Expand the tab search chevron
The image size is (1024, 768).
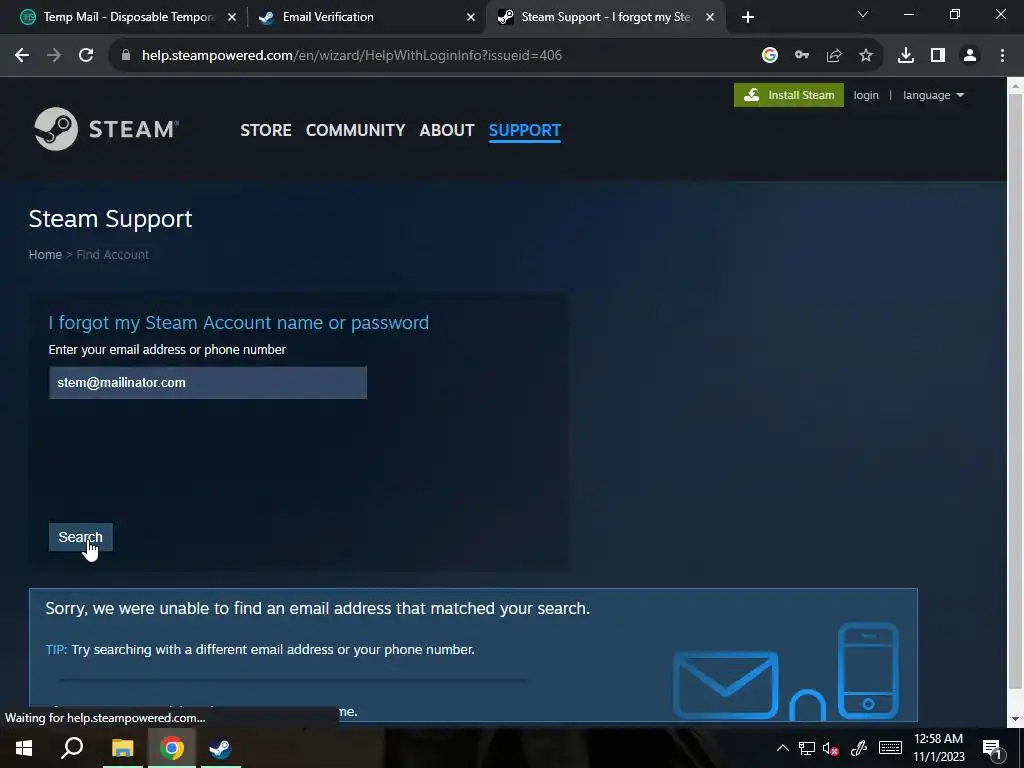coord(863,14)
